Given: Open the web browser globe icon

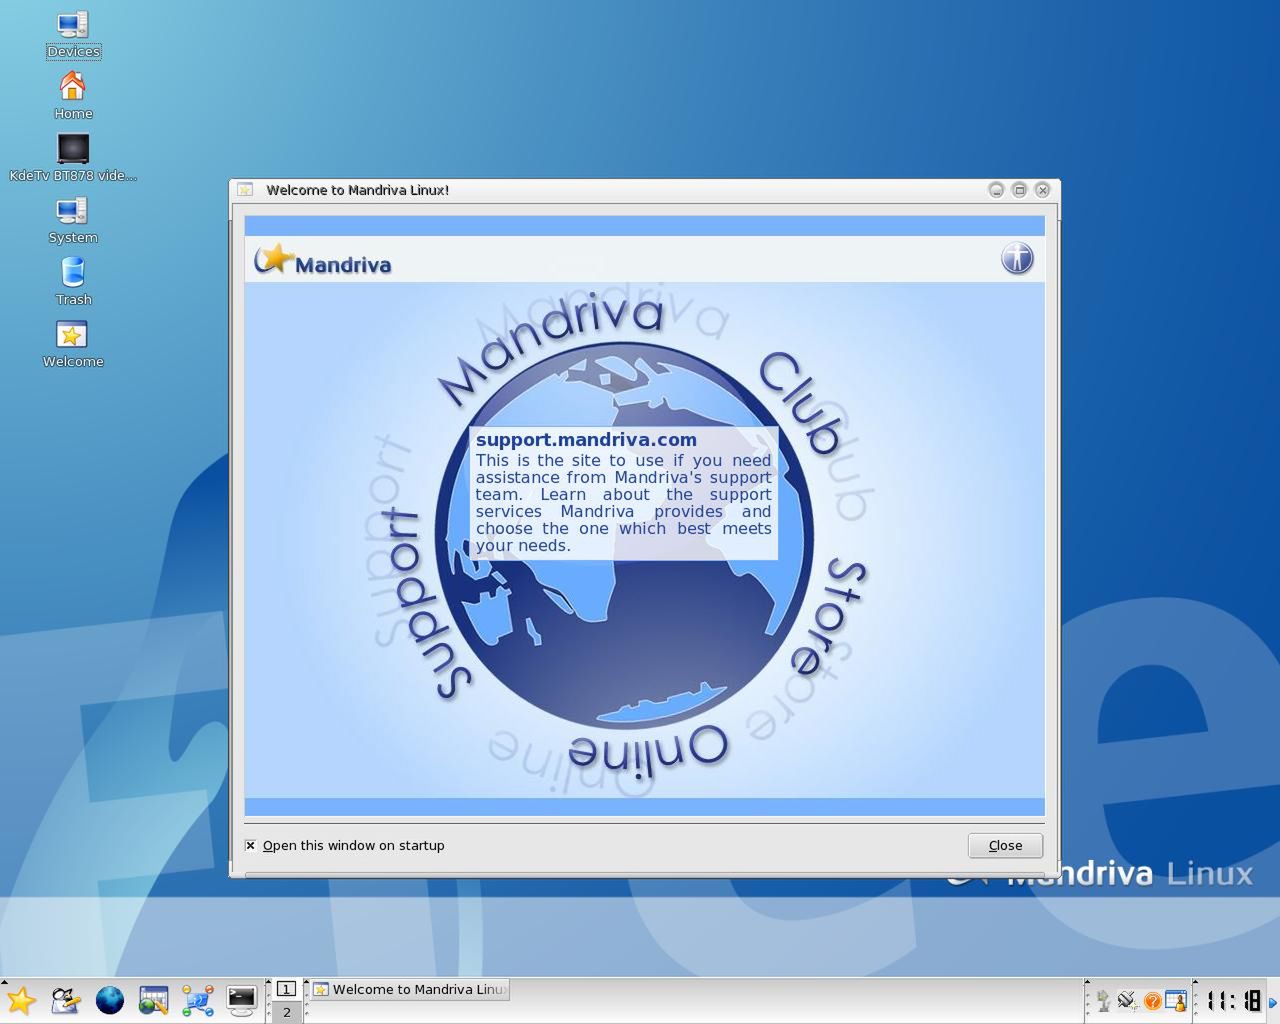Looking at the screenshot, I should point(110,1000).
